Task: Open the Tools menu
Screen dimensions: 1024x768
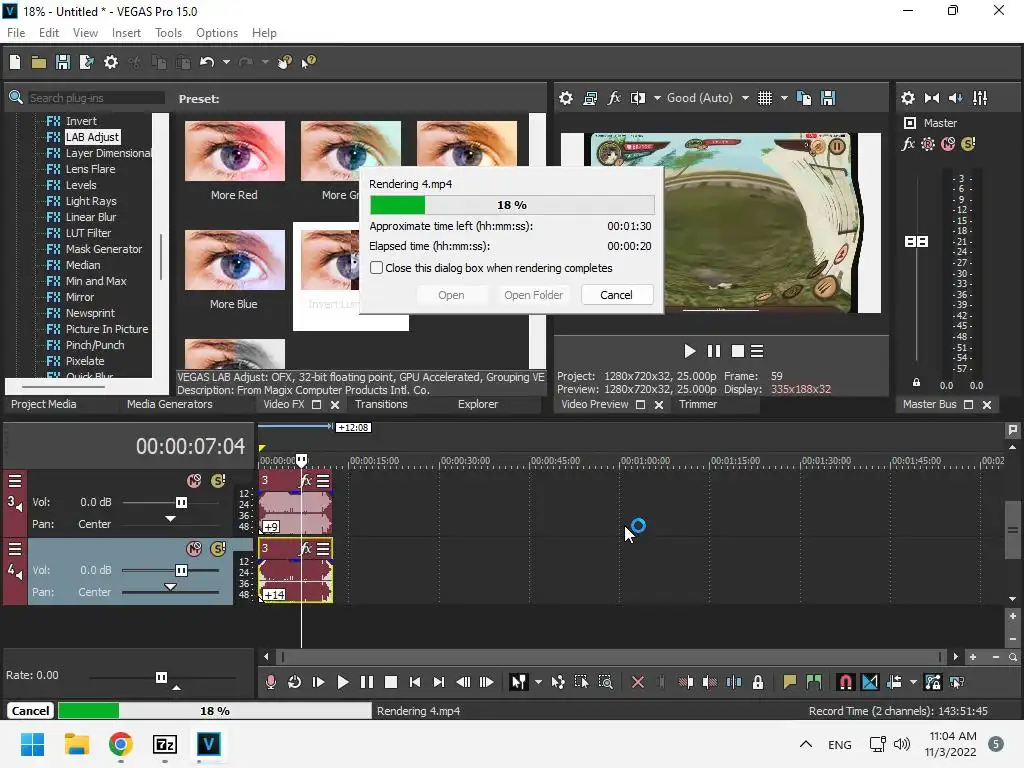Action: [168, 33]
